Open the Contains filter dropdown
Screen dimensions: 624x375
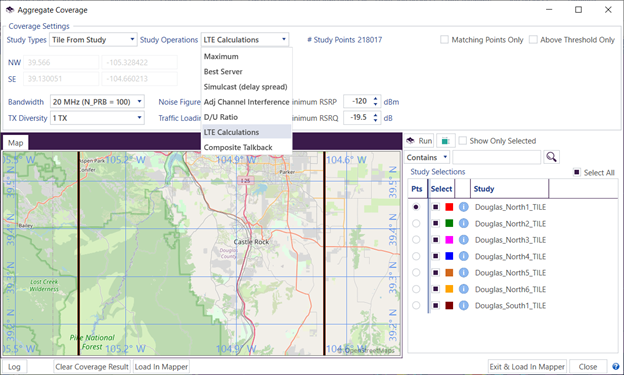[427, 157]
